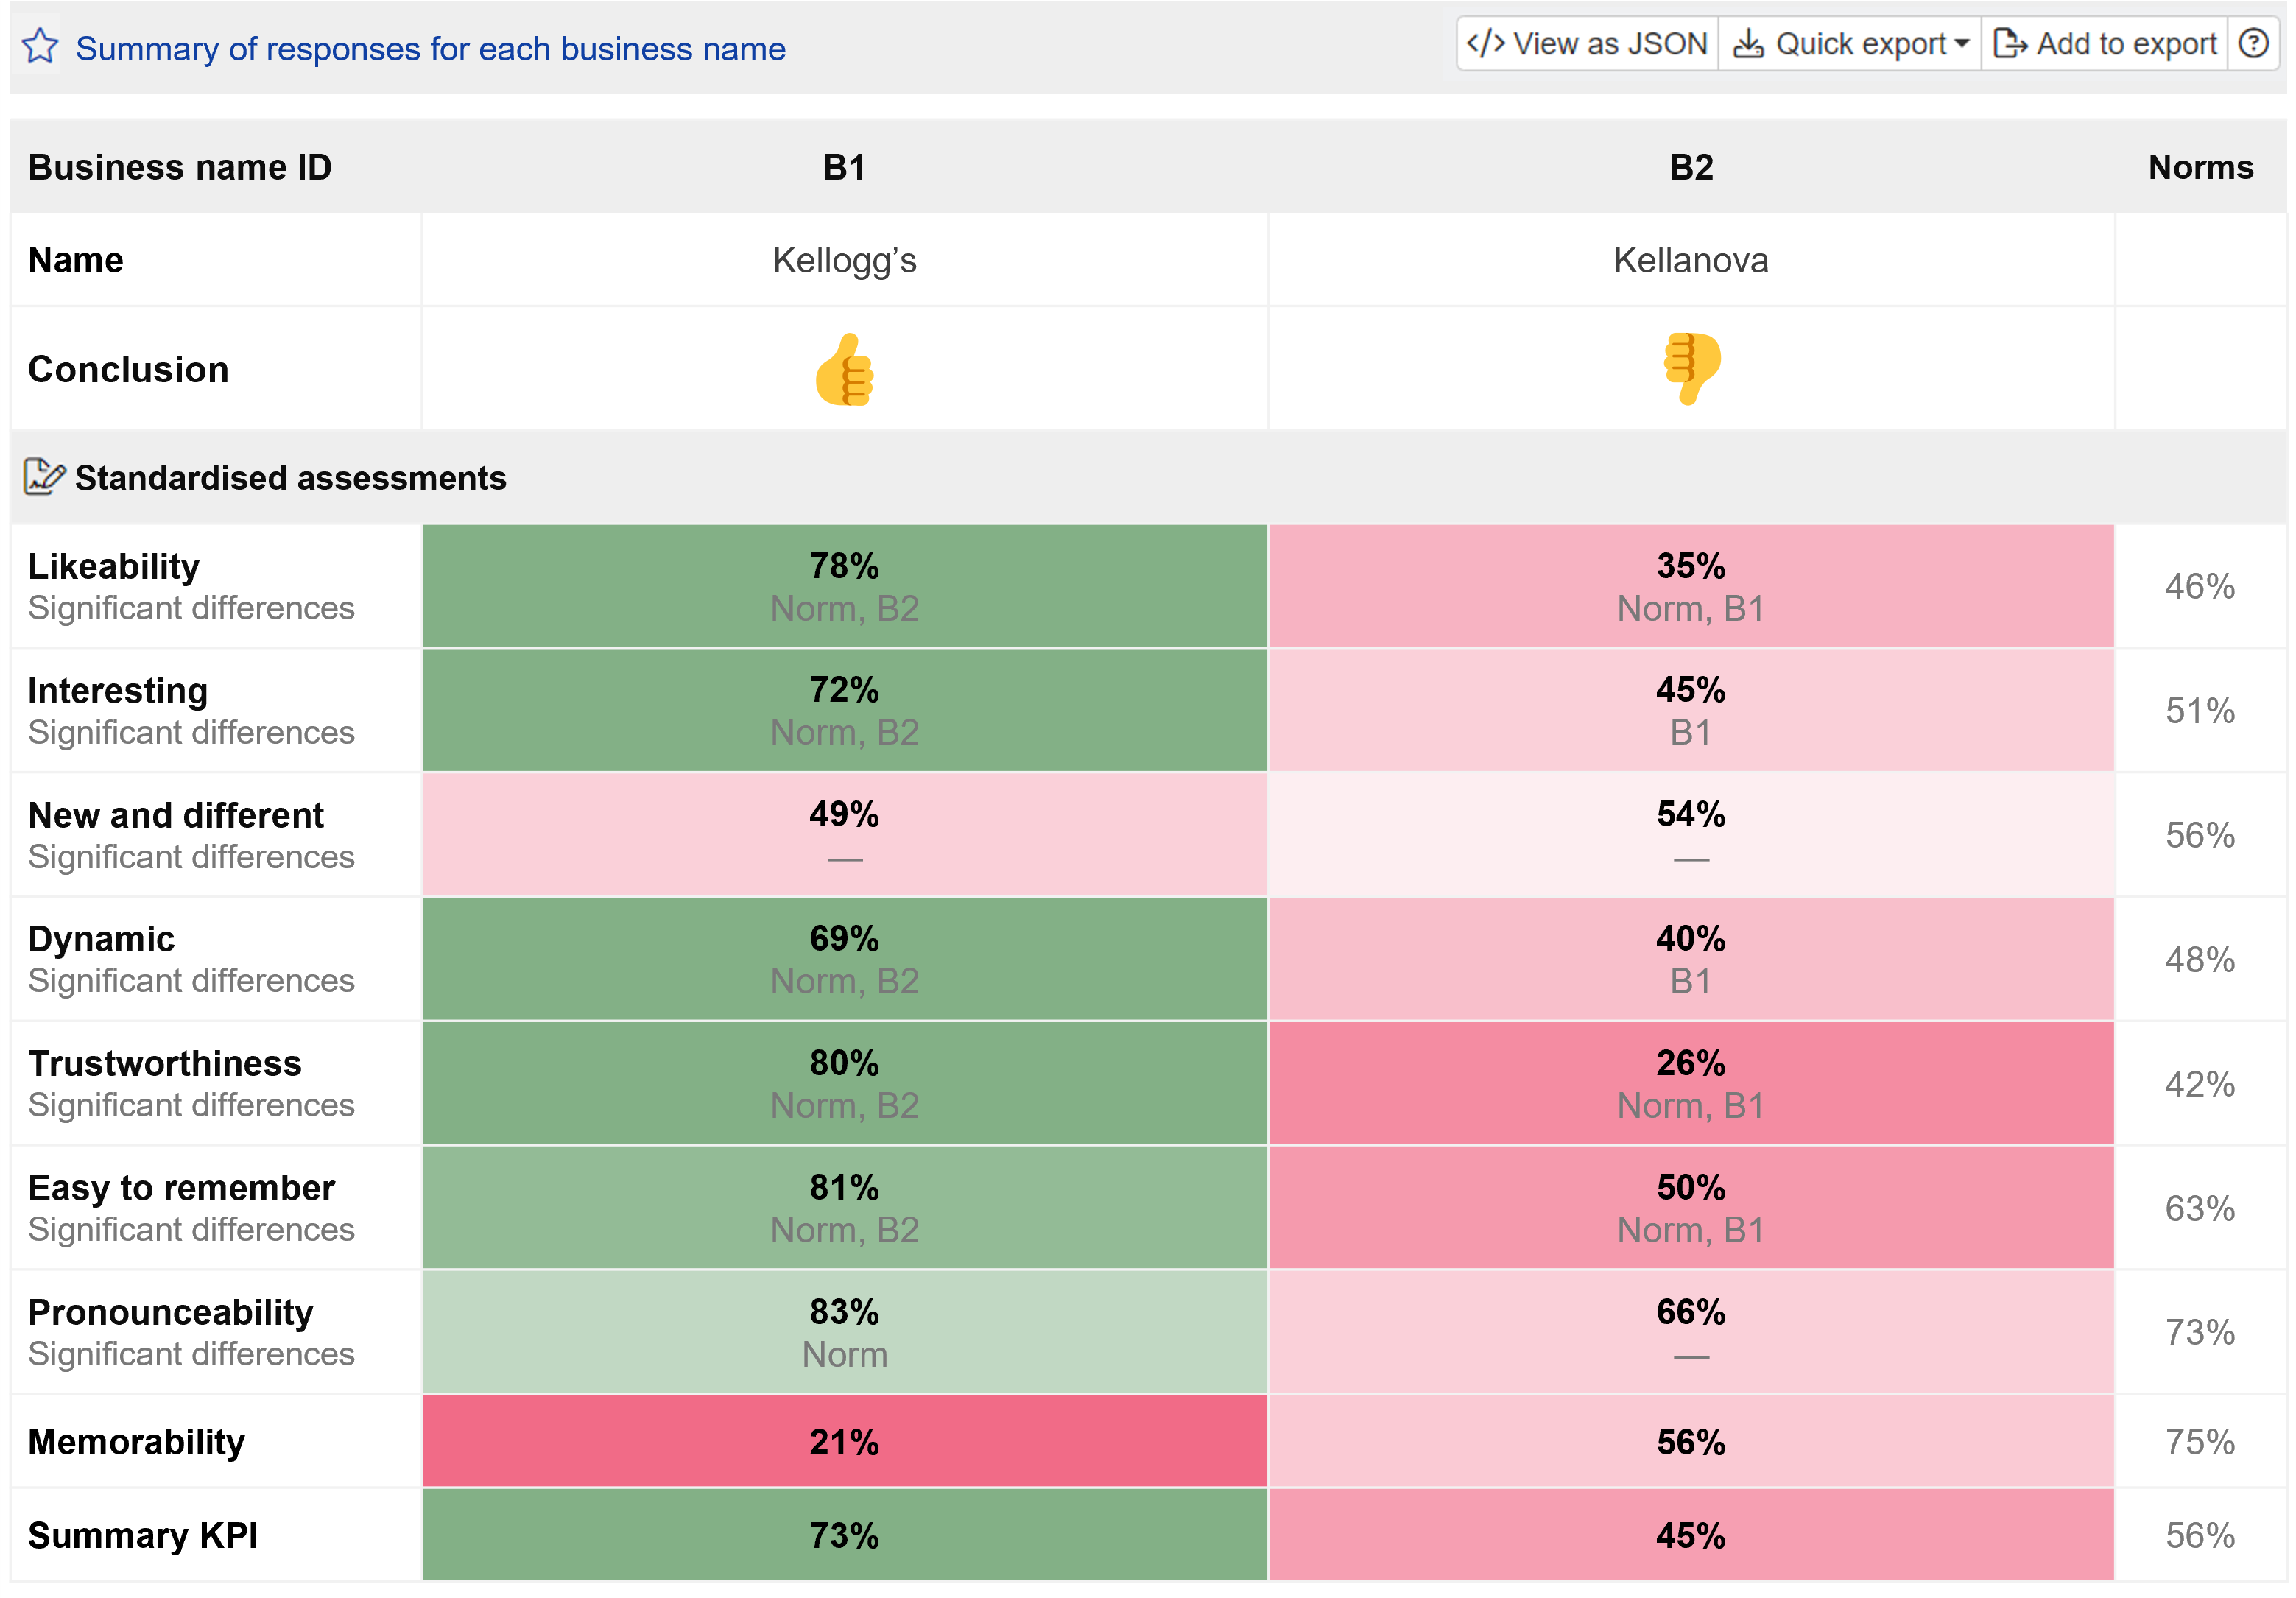Select New and different 54% cell
The width and height of the screenshot is (2296, 1598).
(1691, 835)
